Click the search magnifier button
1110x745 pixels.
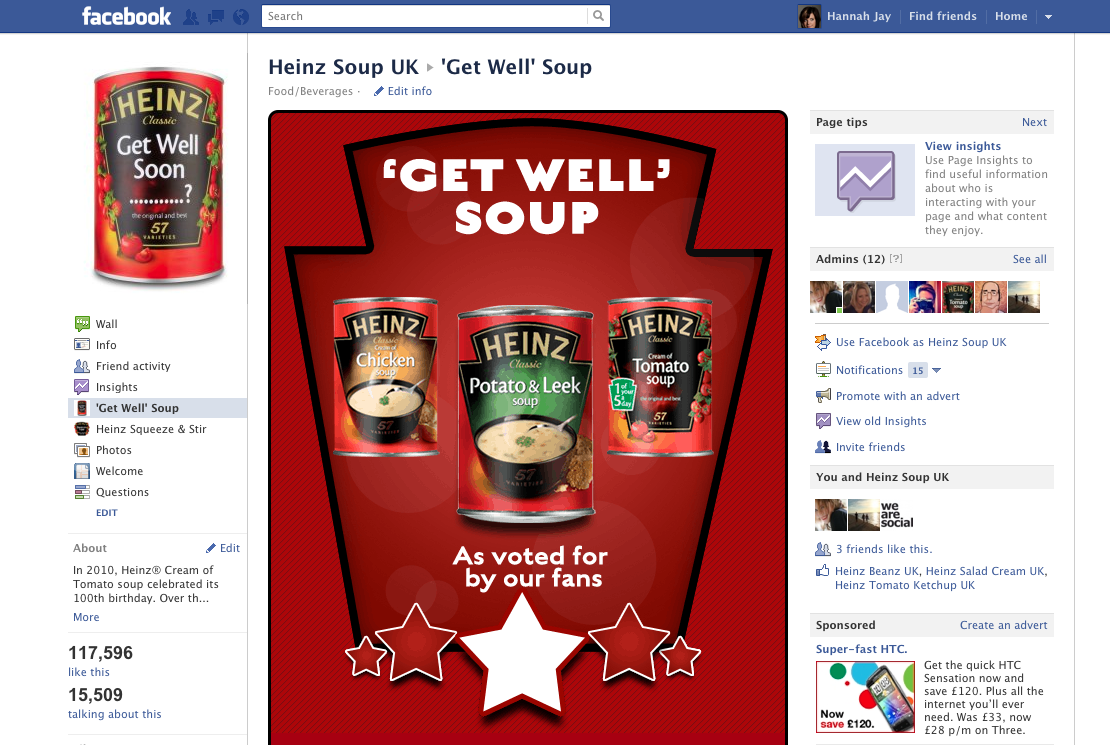[x=598, y=16]
